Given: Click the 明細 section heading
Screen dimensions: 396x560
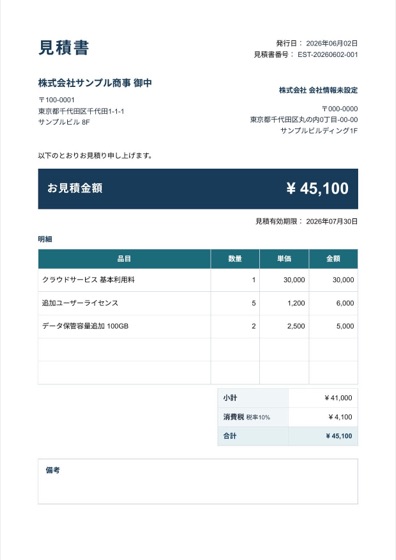Looking at the screenshot, I should (x=45, y=239).
